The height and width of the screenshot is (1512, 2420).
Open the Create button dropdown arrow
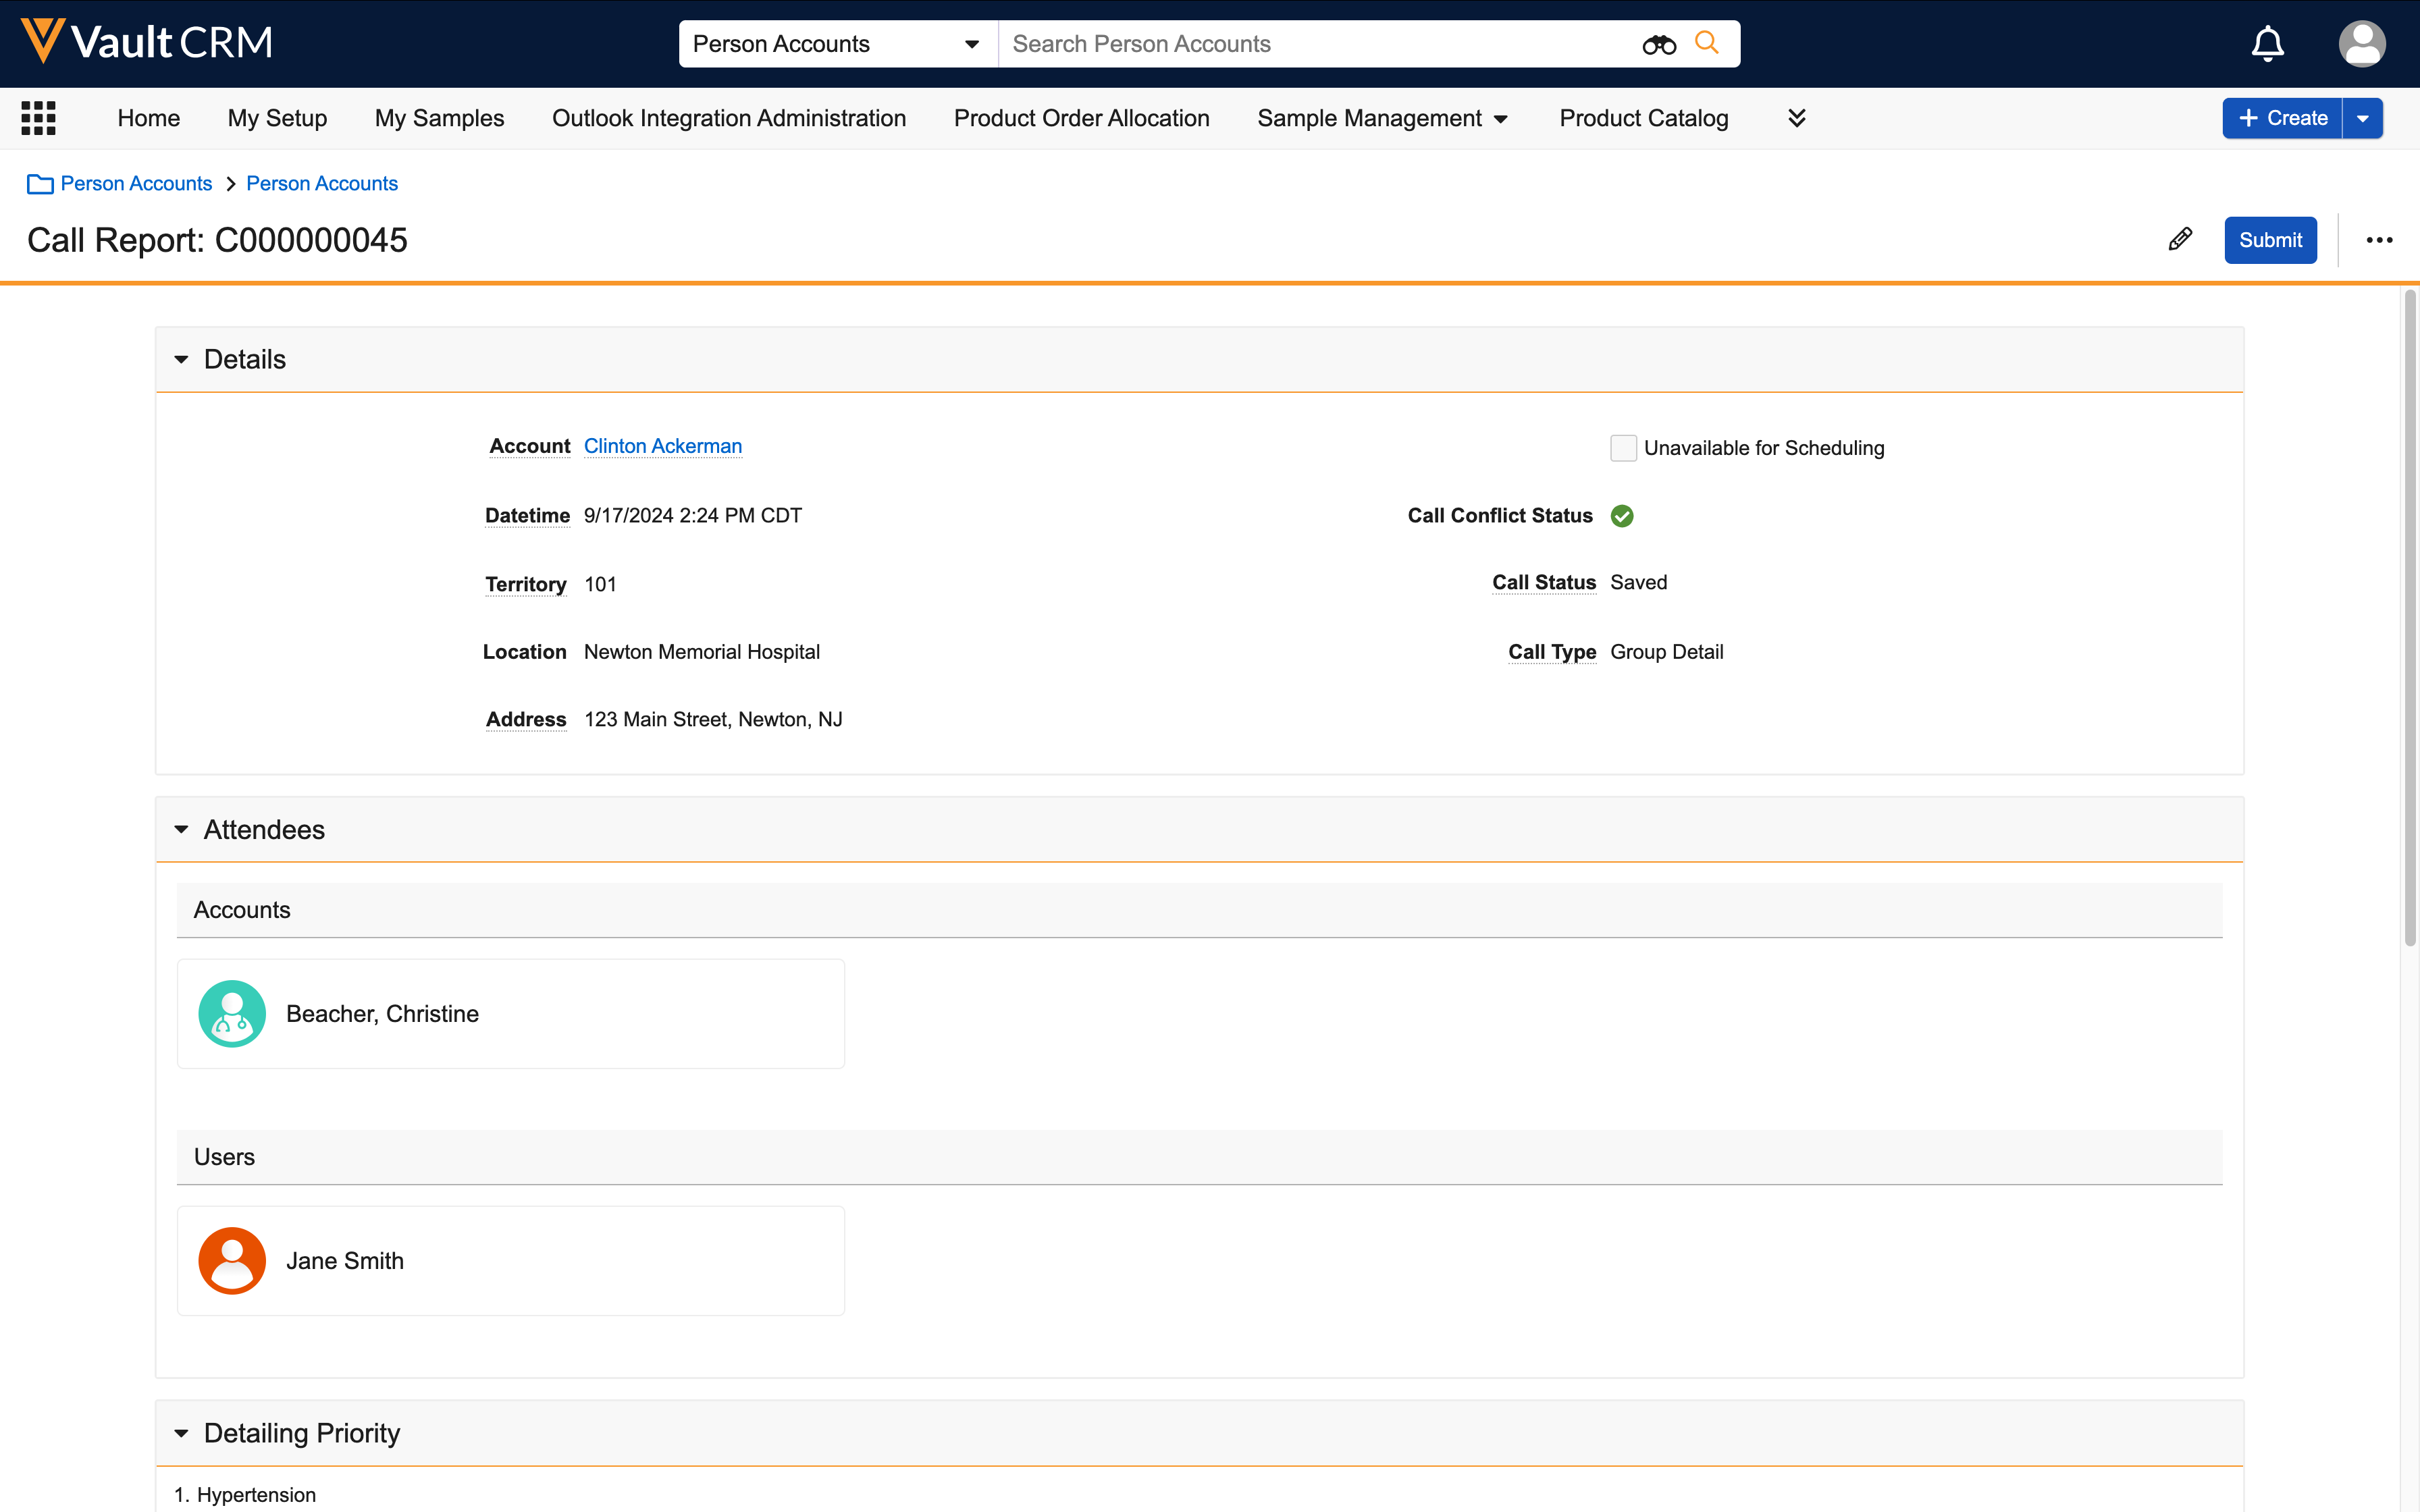tap(2362, 118)
